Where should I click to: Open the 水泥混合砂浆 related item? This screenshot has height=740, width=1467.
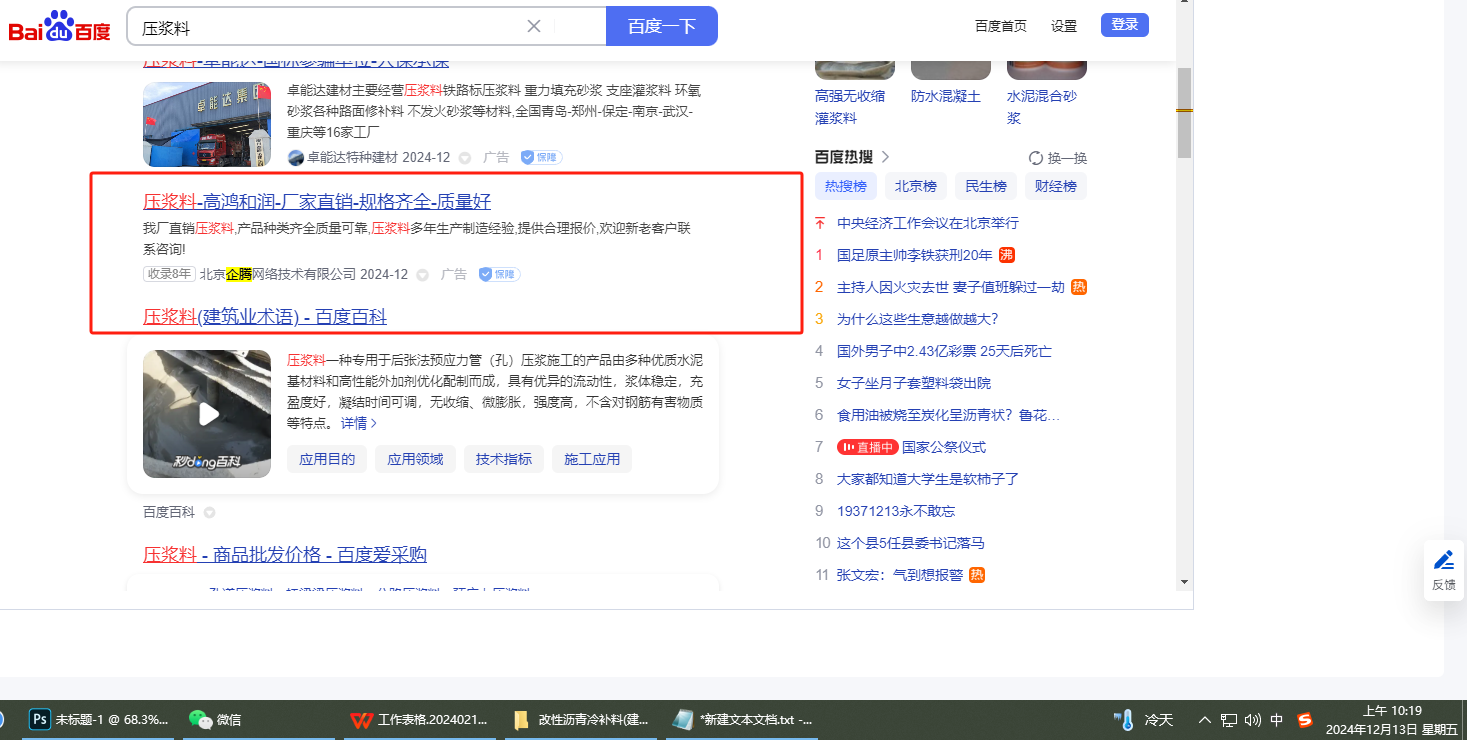pyautogui.click(x=1042, y=107)
